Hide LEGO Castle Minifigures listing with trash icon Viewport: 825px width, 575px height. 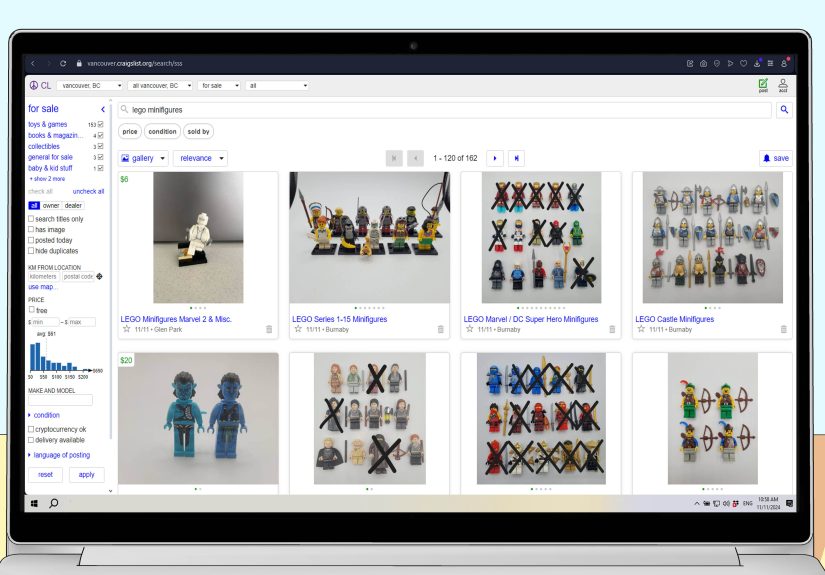(783, 329)
